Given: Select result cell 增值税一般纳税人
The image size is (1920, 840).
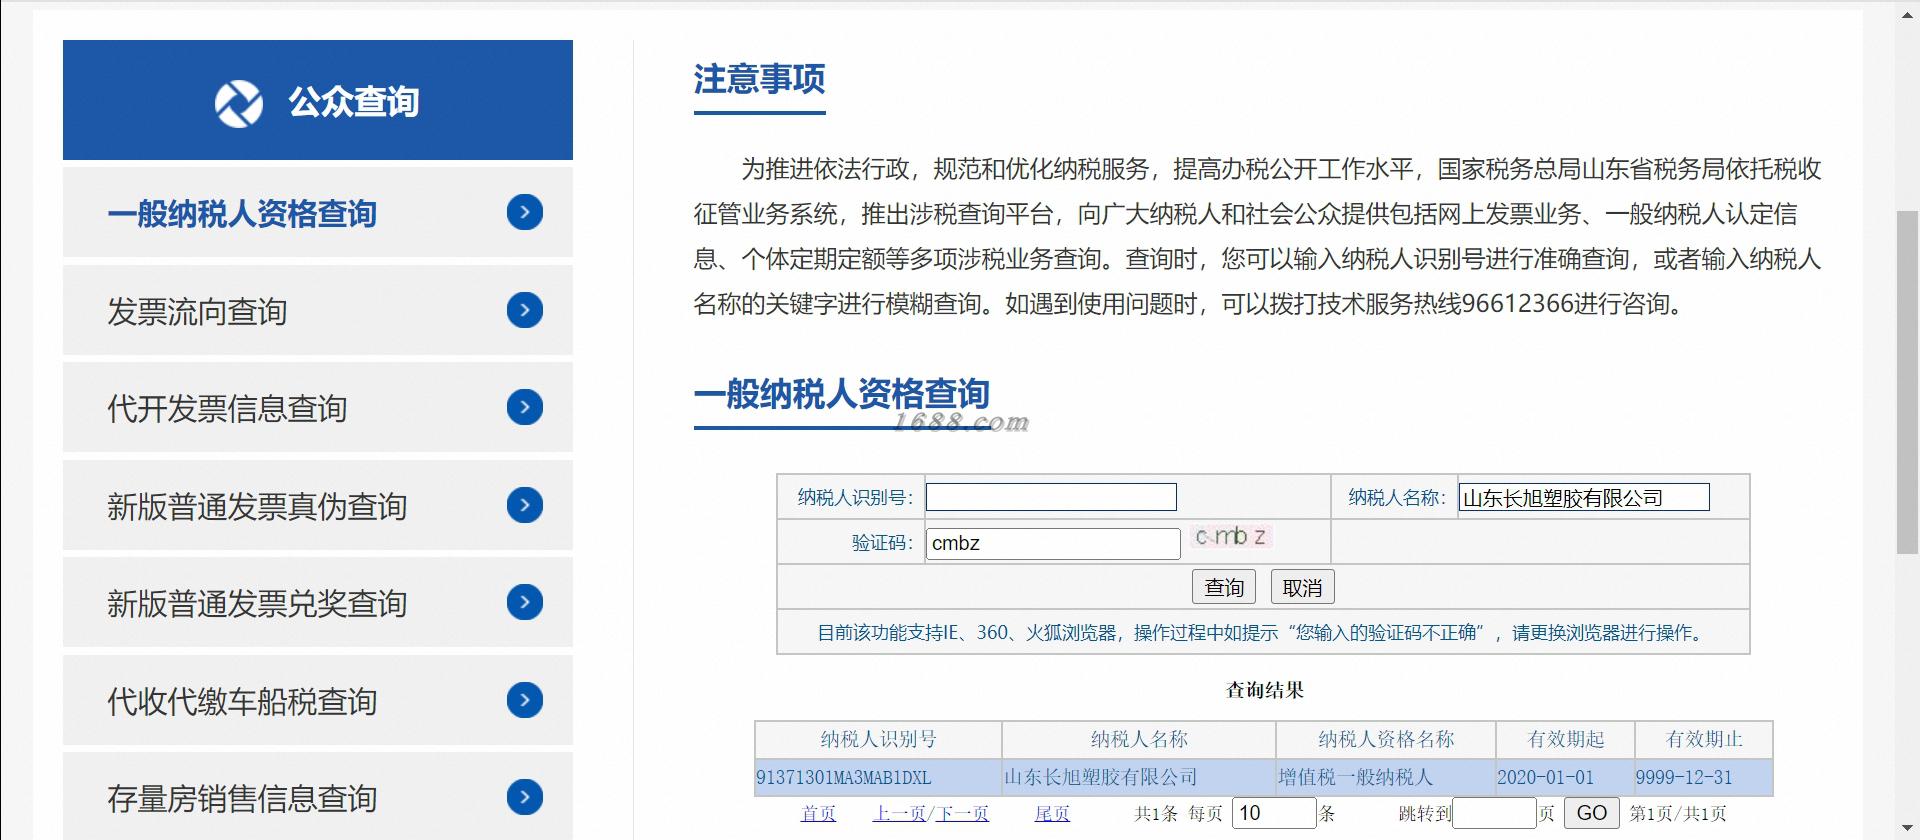Looking at the screenshot, I should tap(1386, 777).
